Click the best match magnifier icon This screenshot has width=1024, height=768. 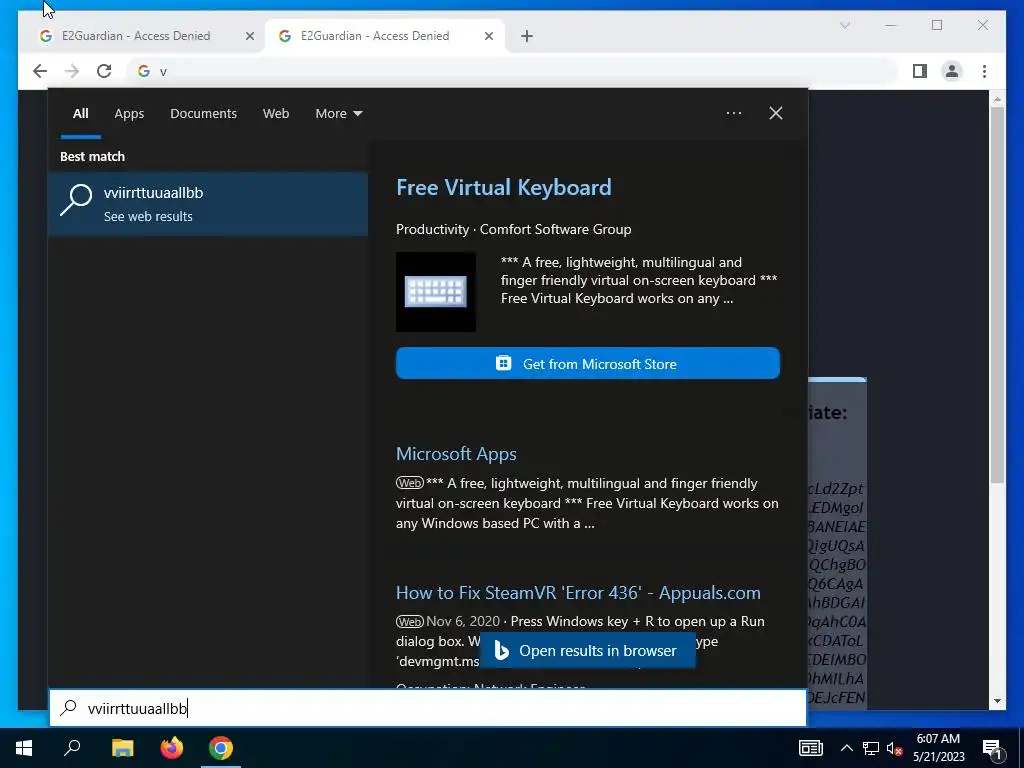tap(76, 199)
